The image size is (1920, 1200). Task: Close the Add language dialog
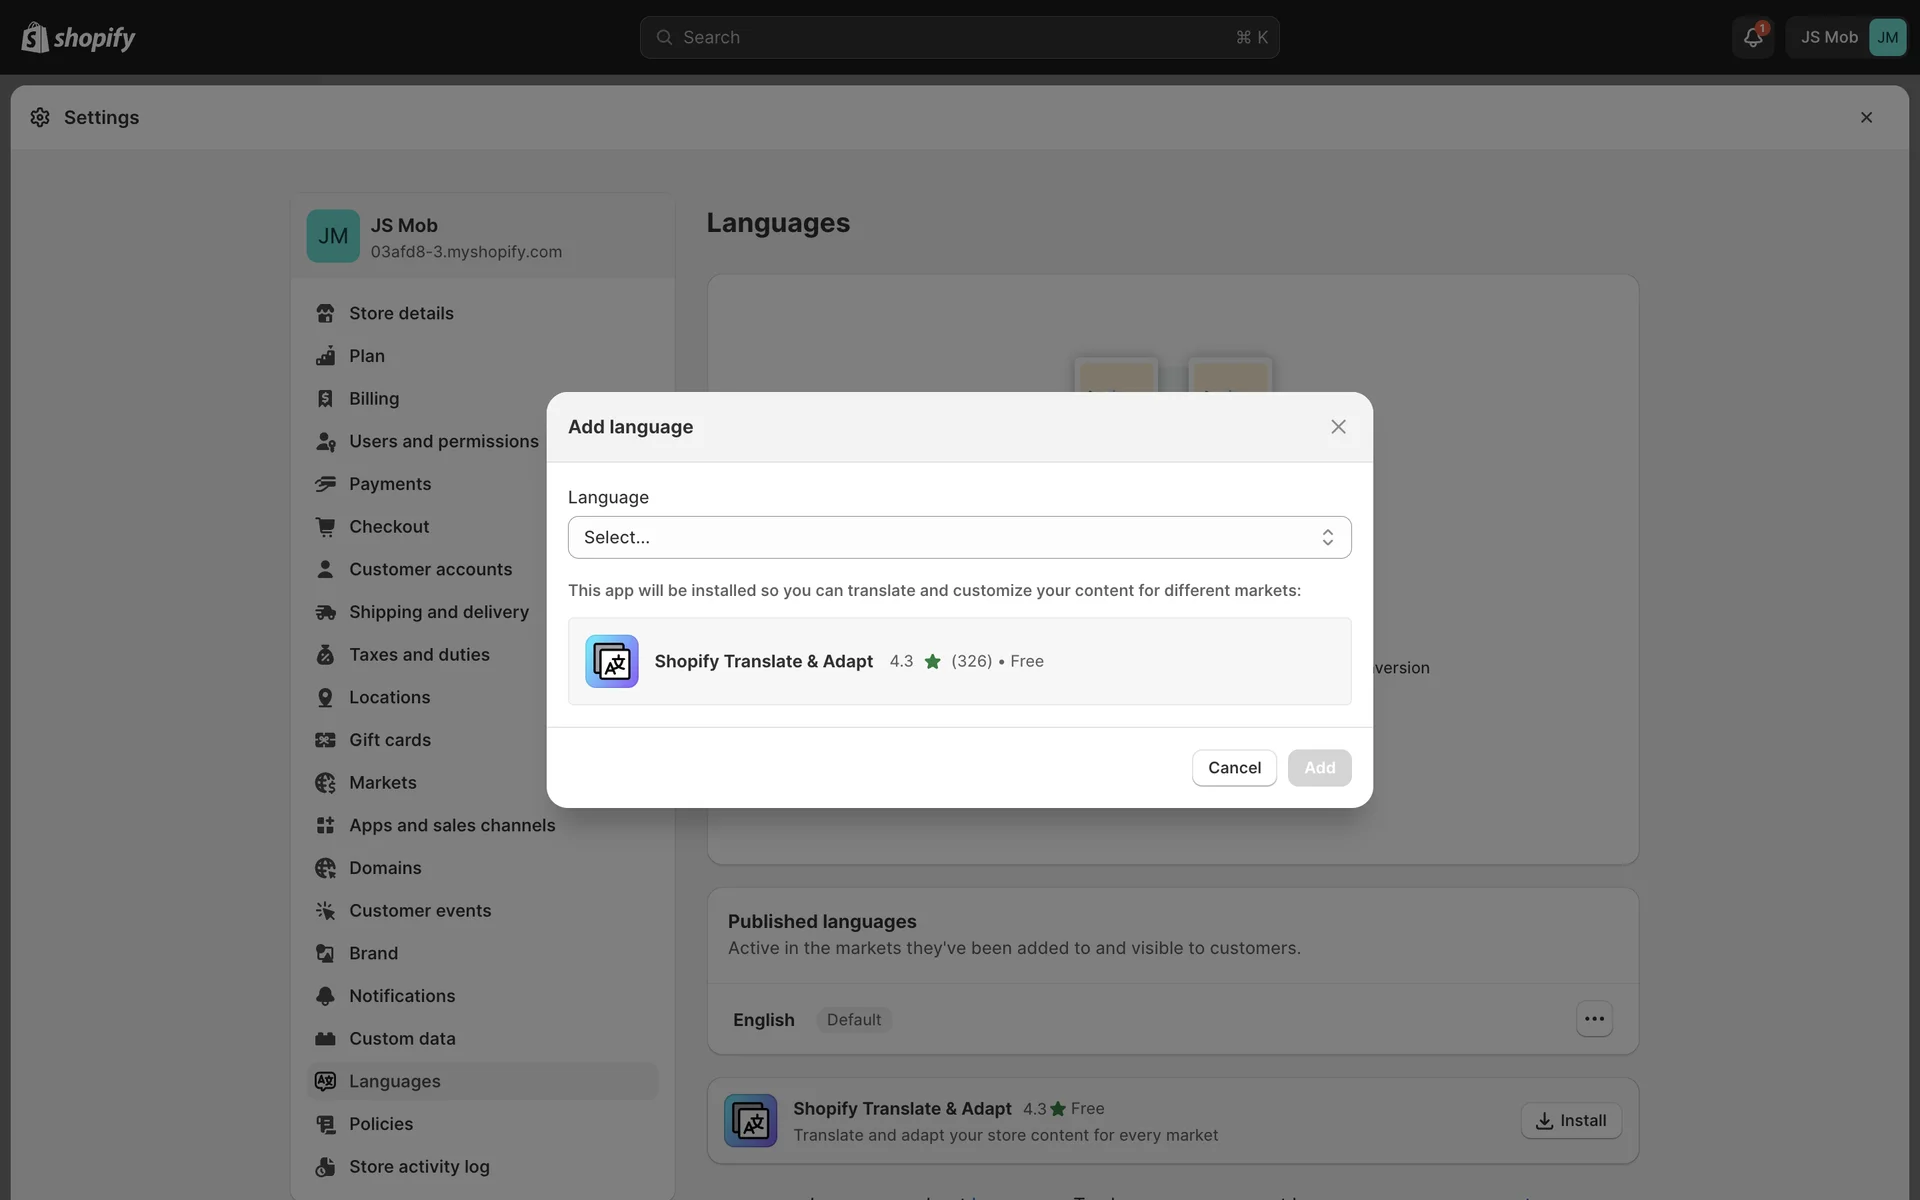click(x=1338, y=427)
